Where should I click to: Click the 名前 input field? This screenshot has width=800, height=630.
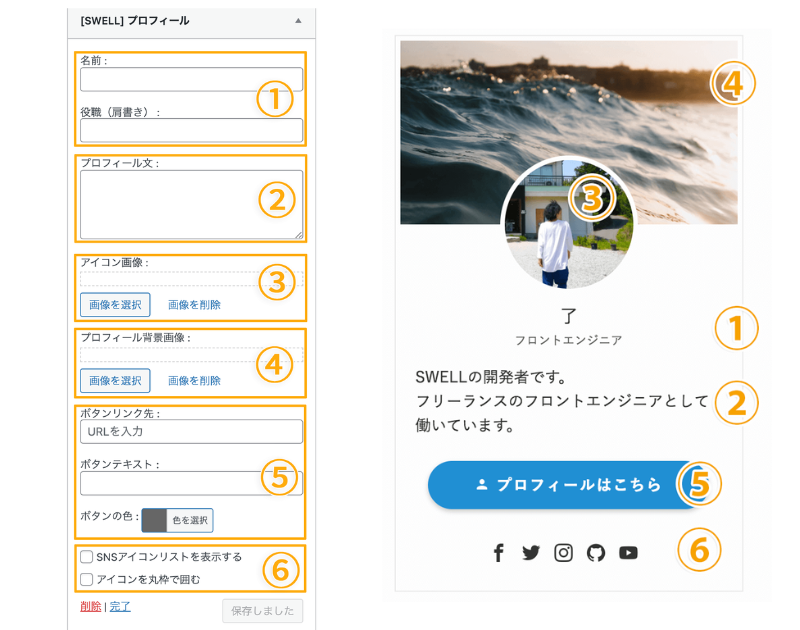click(x=191, y=80)
